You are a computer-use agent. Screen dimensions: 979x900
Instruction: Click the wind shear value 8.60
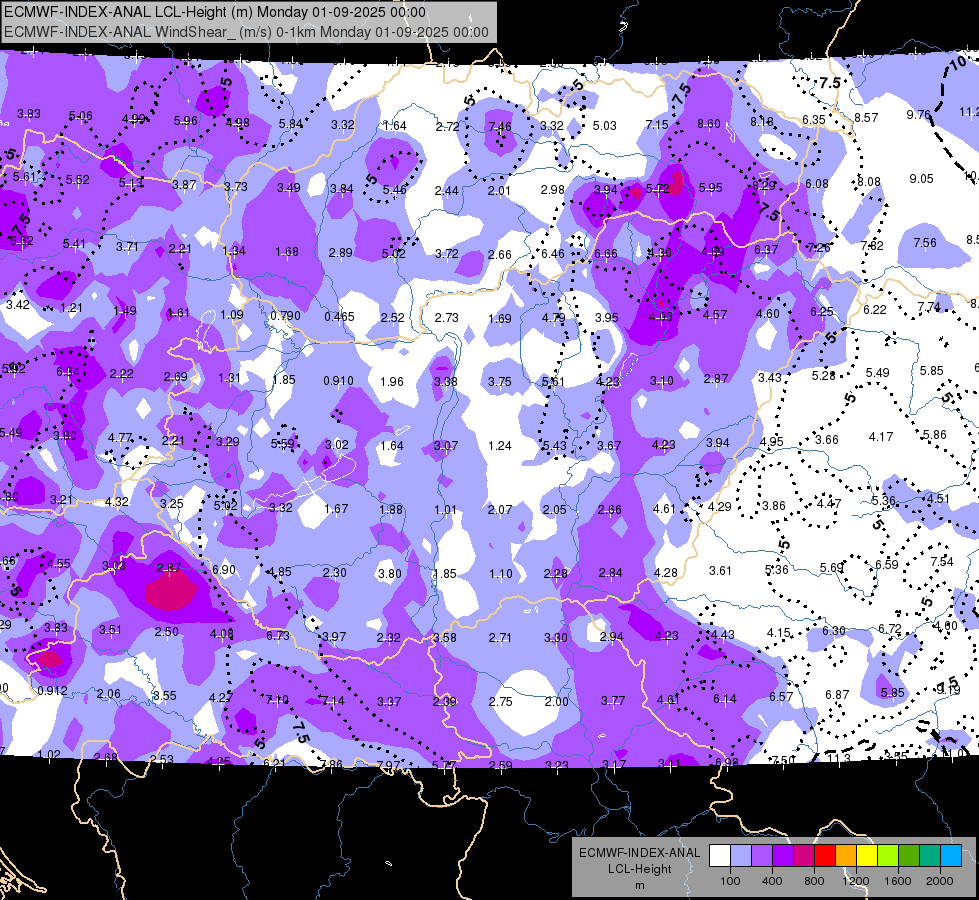click(709, 124)
